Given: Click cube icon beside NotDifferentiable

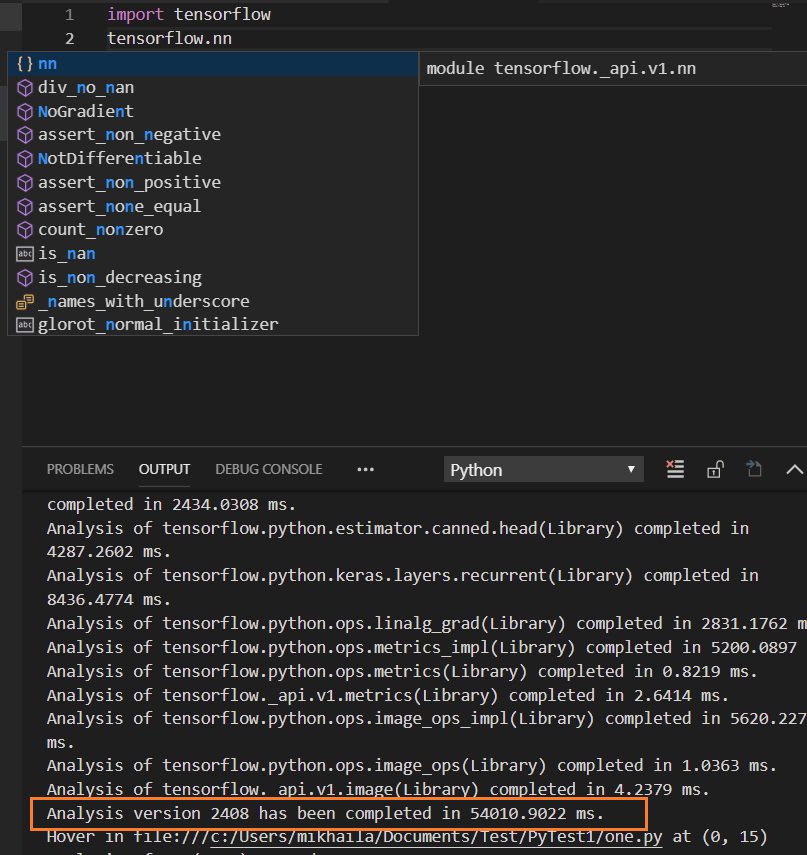Looking at the screenshot, I should (x=25, y=159).
